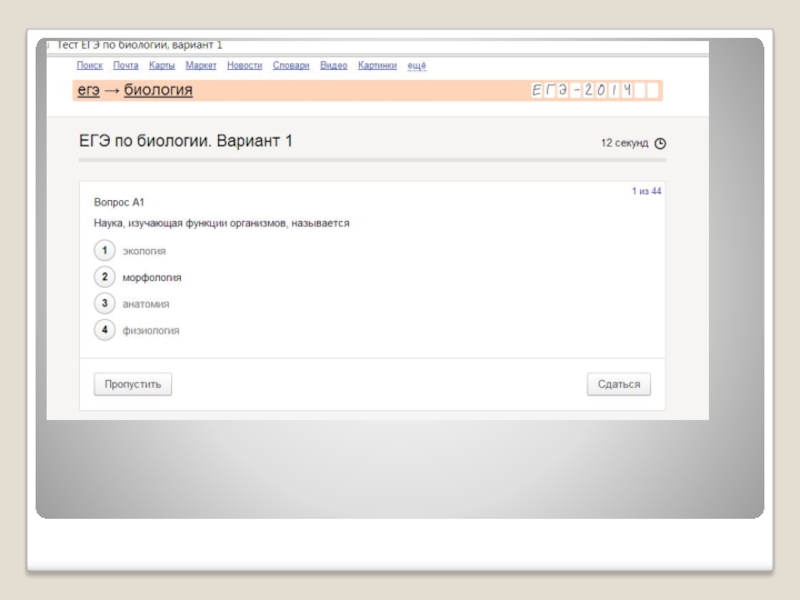The width and height of the screenshot is (800, 600).
Task: Click the егэ breadcrumb link
Action: tap(88, 91)
